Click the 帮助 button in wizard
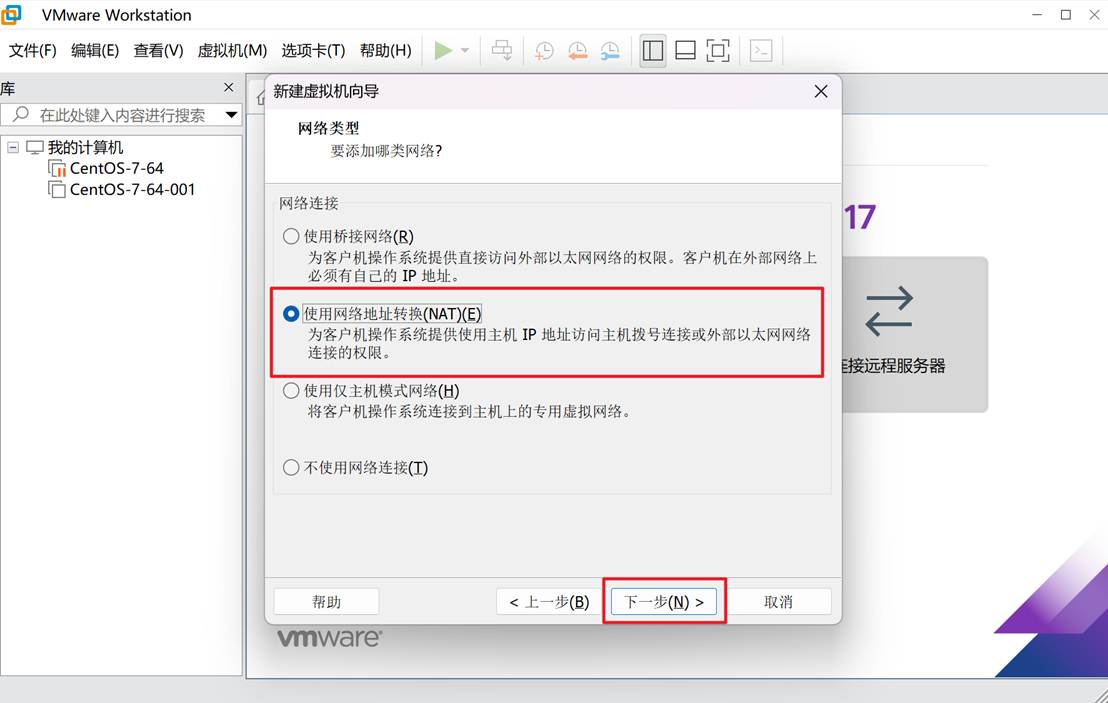Image resolution: width=1108 pixels, height=703 pixels. (326, 602)
